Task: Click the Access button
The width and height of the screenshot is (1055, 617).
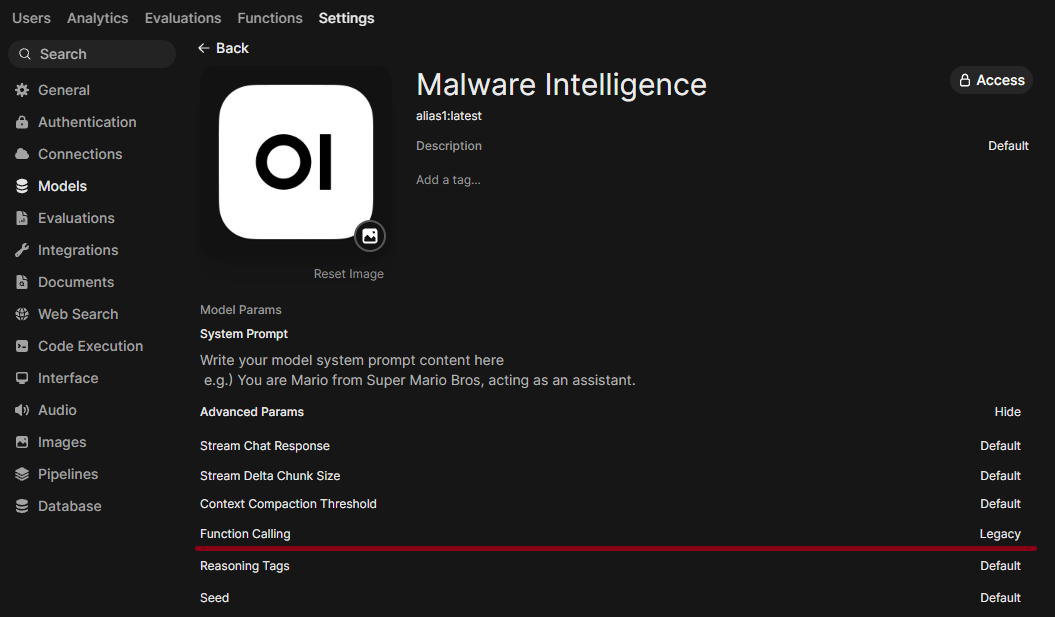Action: 991,80
